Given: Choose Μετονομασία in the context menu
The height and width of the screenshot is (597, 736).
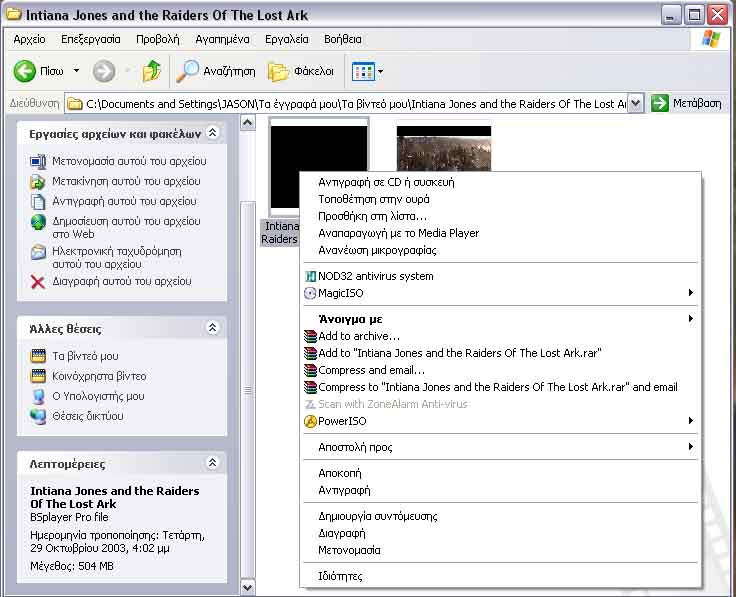Looking at the screenshot, I should [x=500, y=550].
